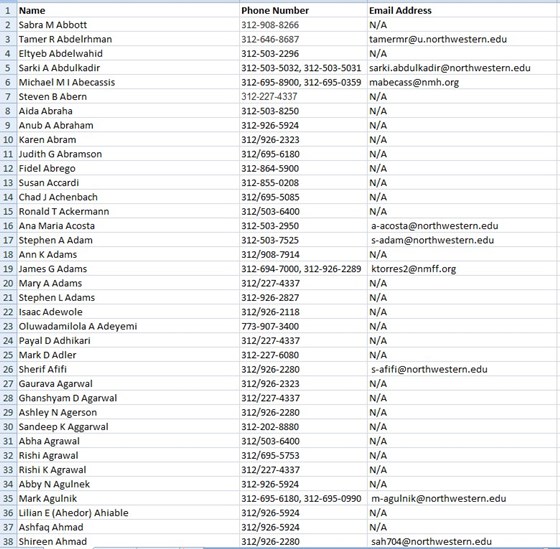
Task: Select the cell Isaac Adewole
Action: pos(128,312)
